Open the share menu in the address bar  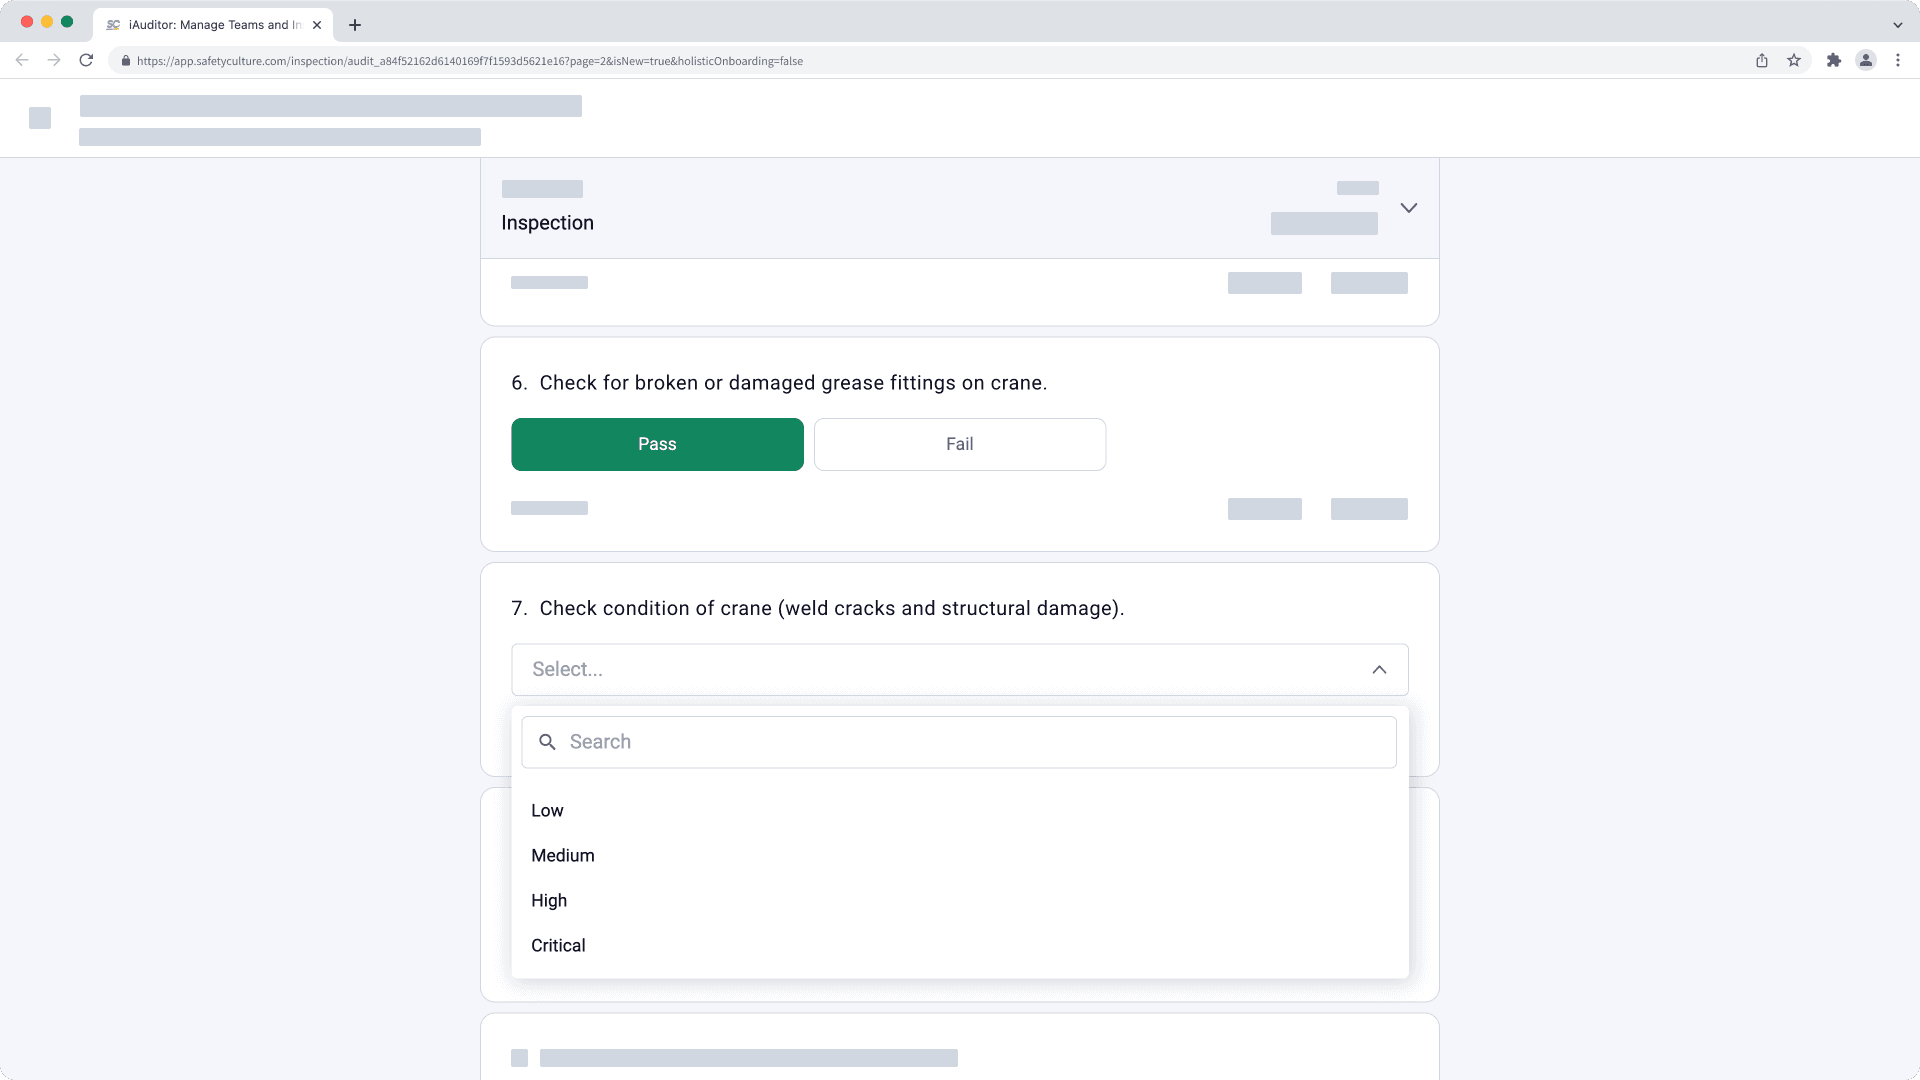[x=1761, y=60]
